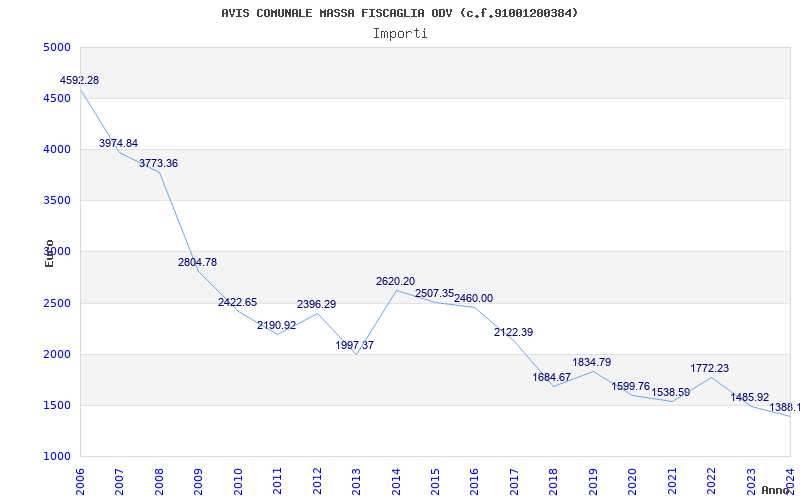800x500 pixels.
Task: Click the y-axis tick 2500
Action: 57,304
